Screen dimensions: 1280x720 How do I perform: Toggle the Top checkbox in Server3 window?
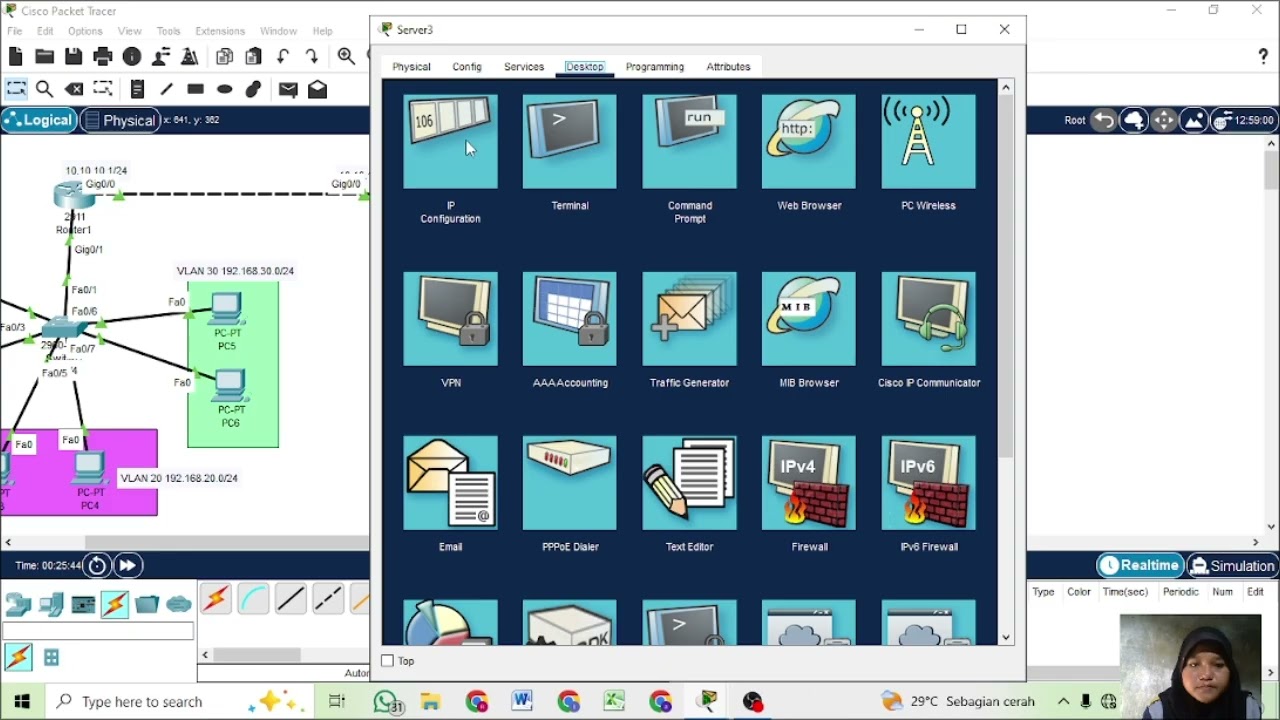tap(388, 661)
